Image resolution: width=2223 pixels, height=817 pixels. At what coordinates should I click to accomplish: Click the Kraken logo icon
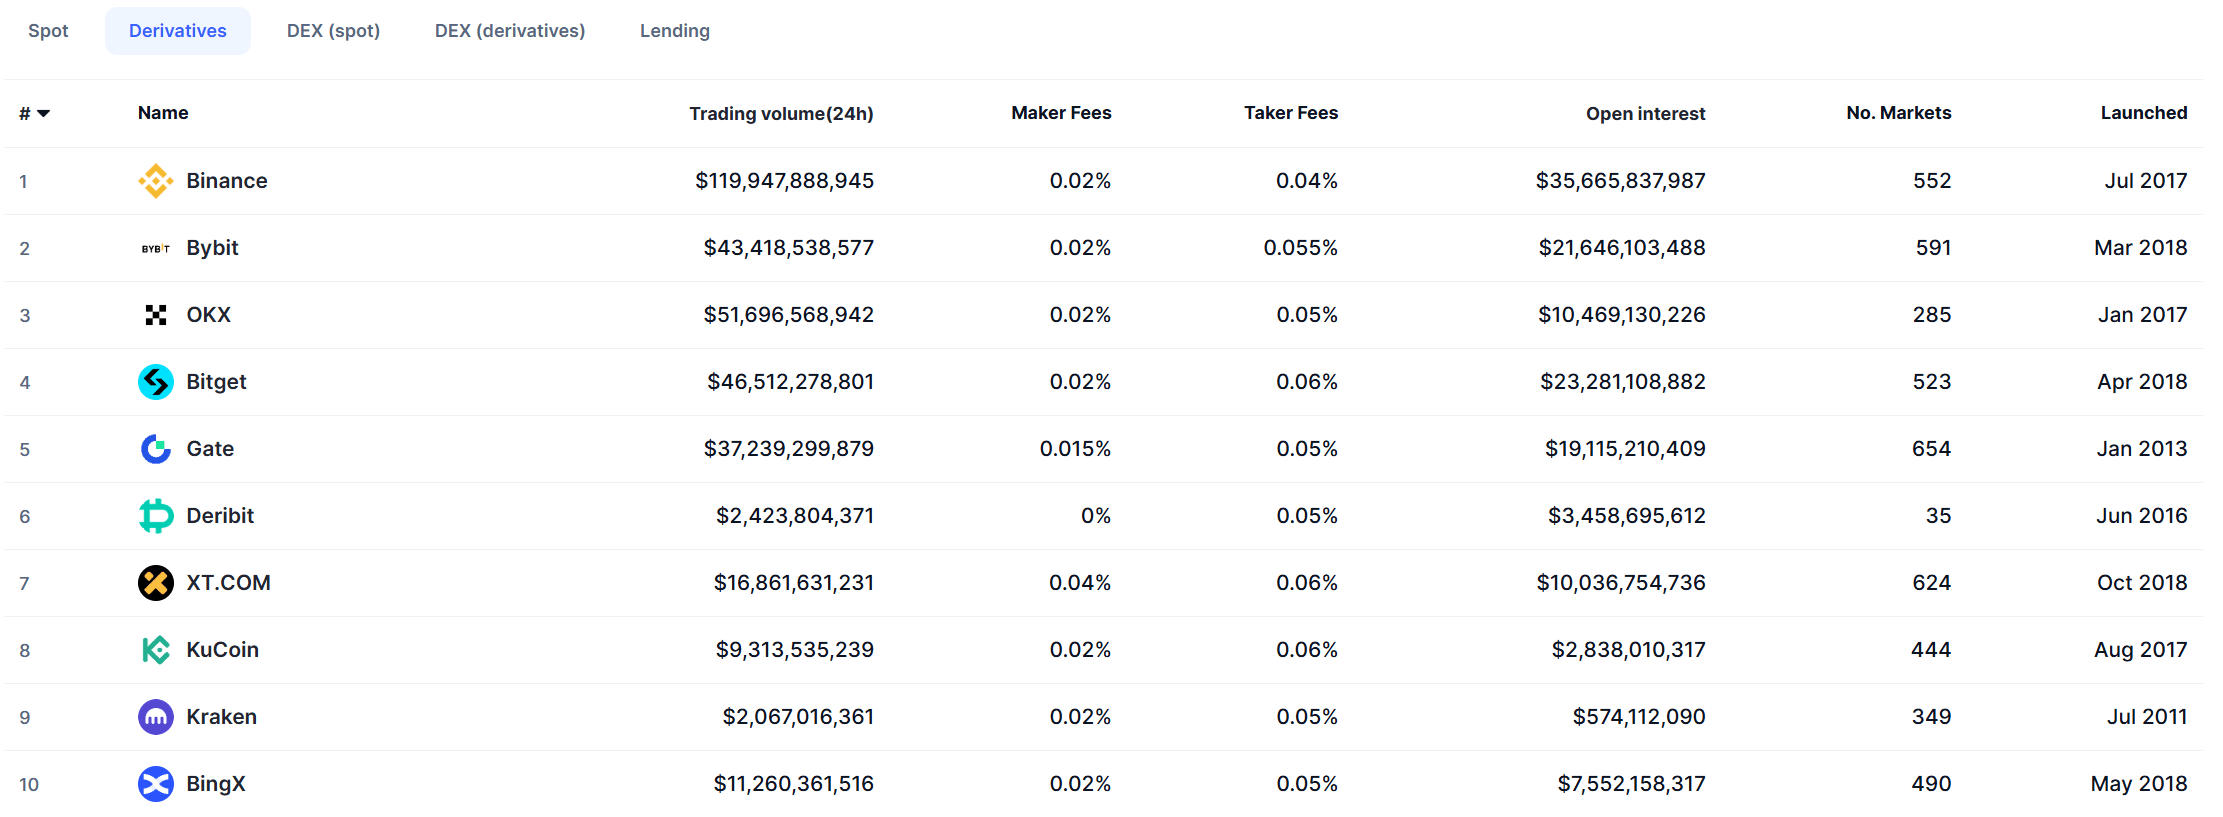coord(155,717)
